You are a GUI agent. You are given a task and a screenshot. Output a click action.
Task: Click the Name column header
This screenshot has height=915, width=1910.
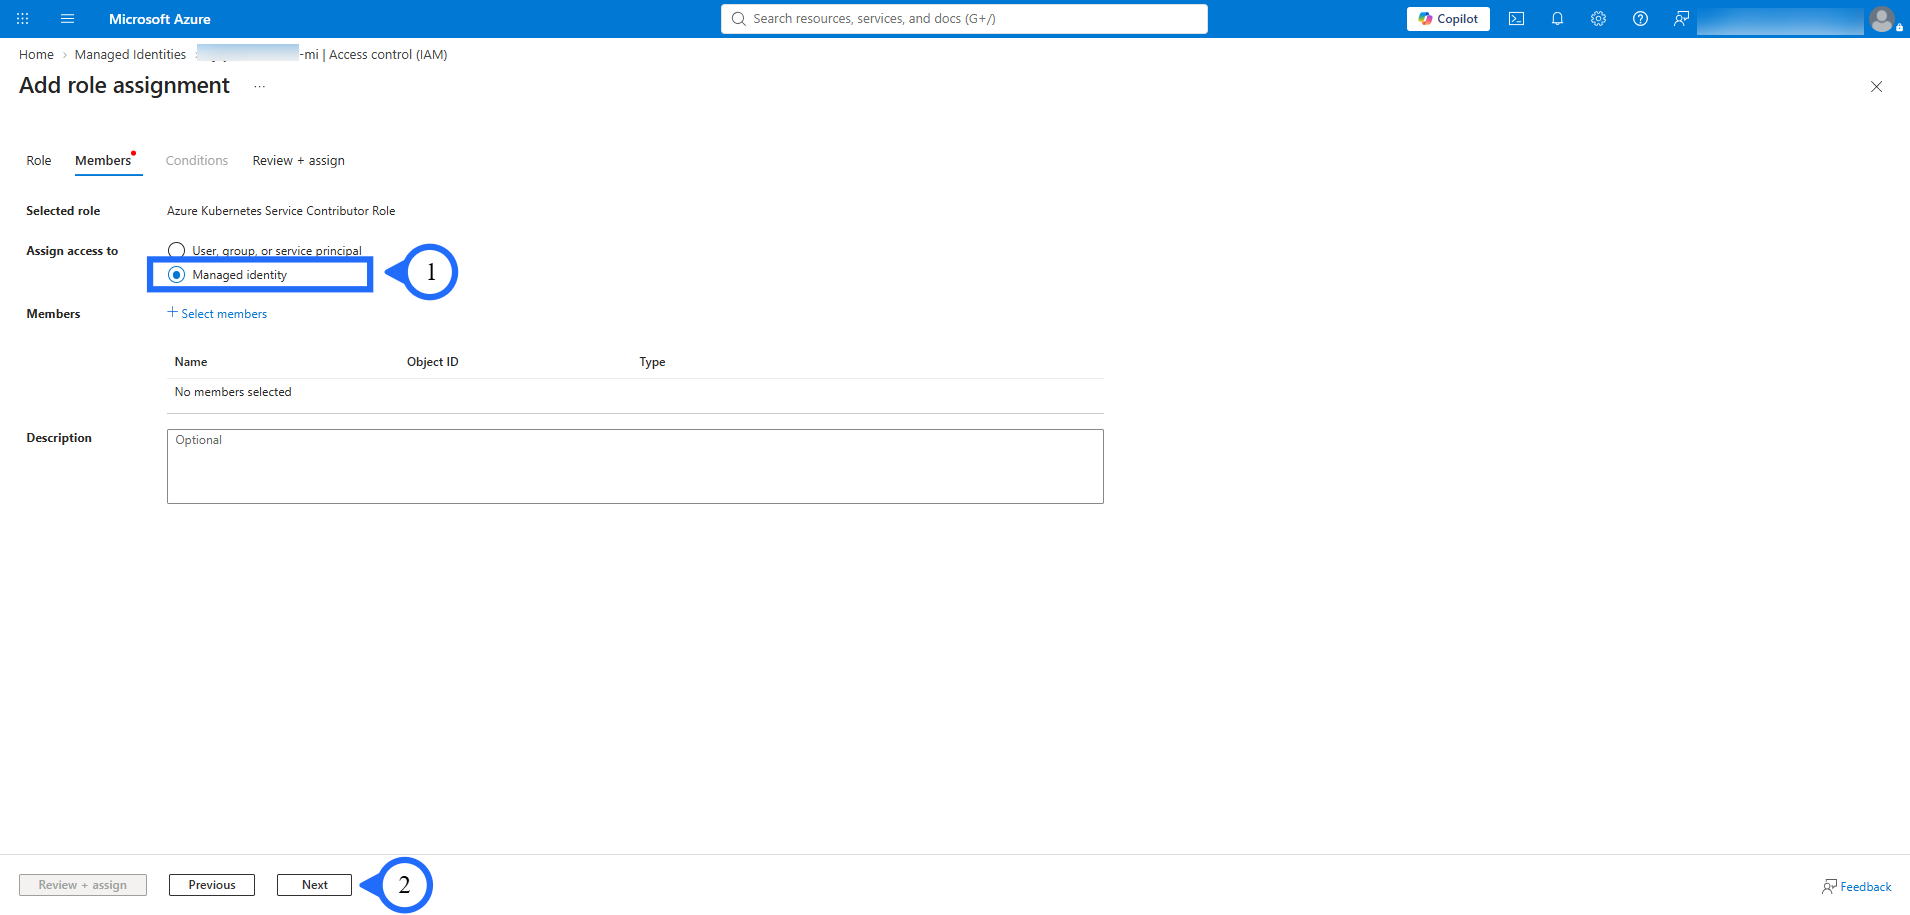point(191,362)
